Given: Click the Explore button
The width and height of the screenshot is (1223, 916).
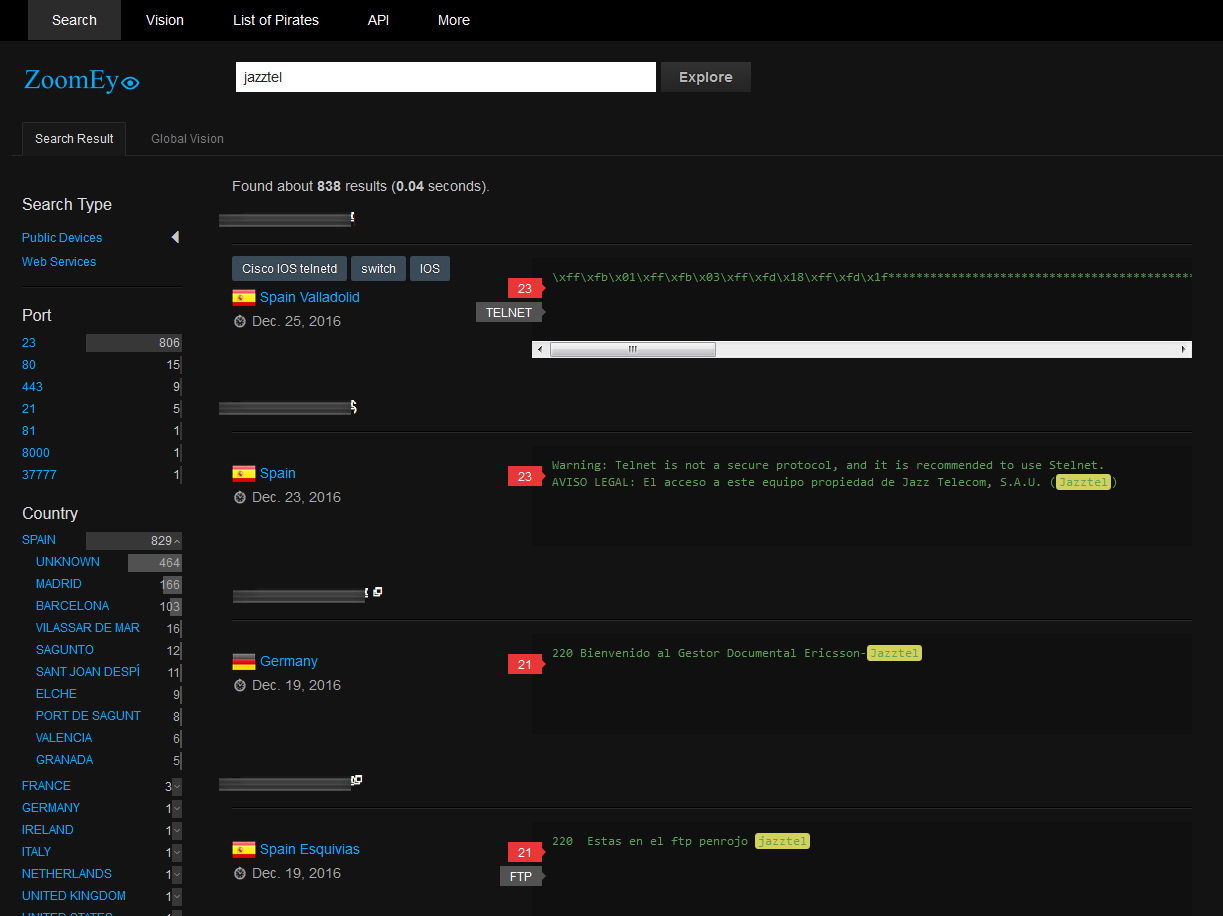Looking at the screenshot, I should 706,77.
